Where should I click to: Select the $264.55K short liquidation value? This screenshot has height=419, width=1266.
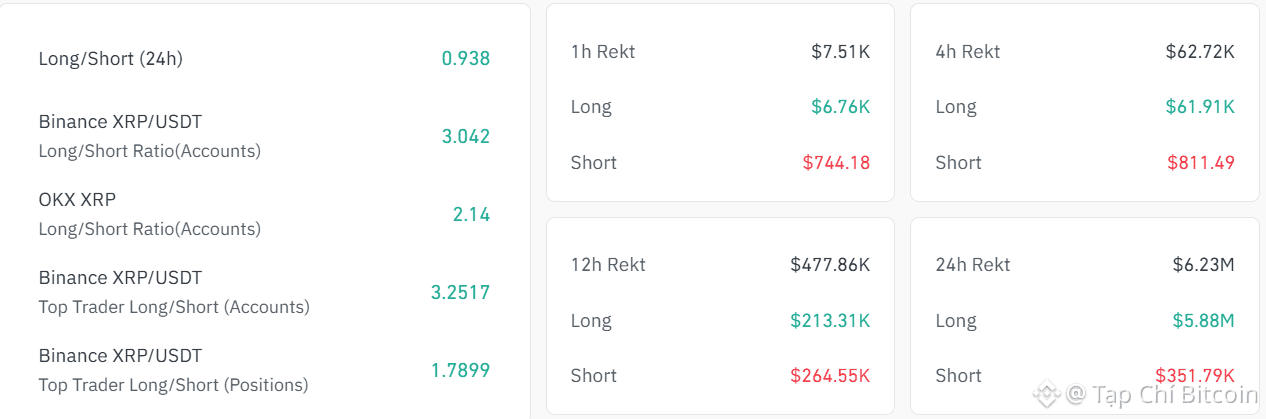coord(830,376)
